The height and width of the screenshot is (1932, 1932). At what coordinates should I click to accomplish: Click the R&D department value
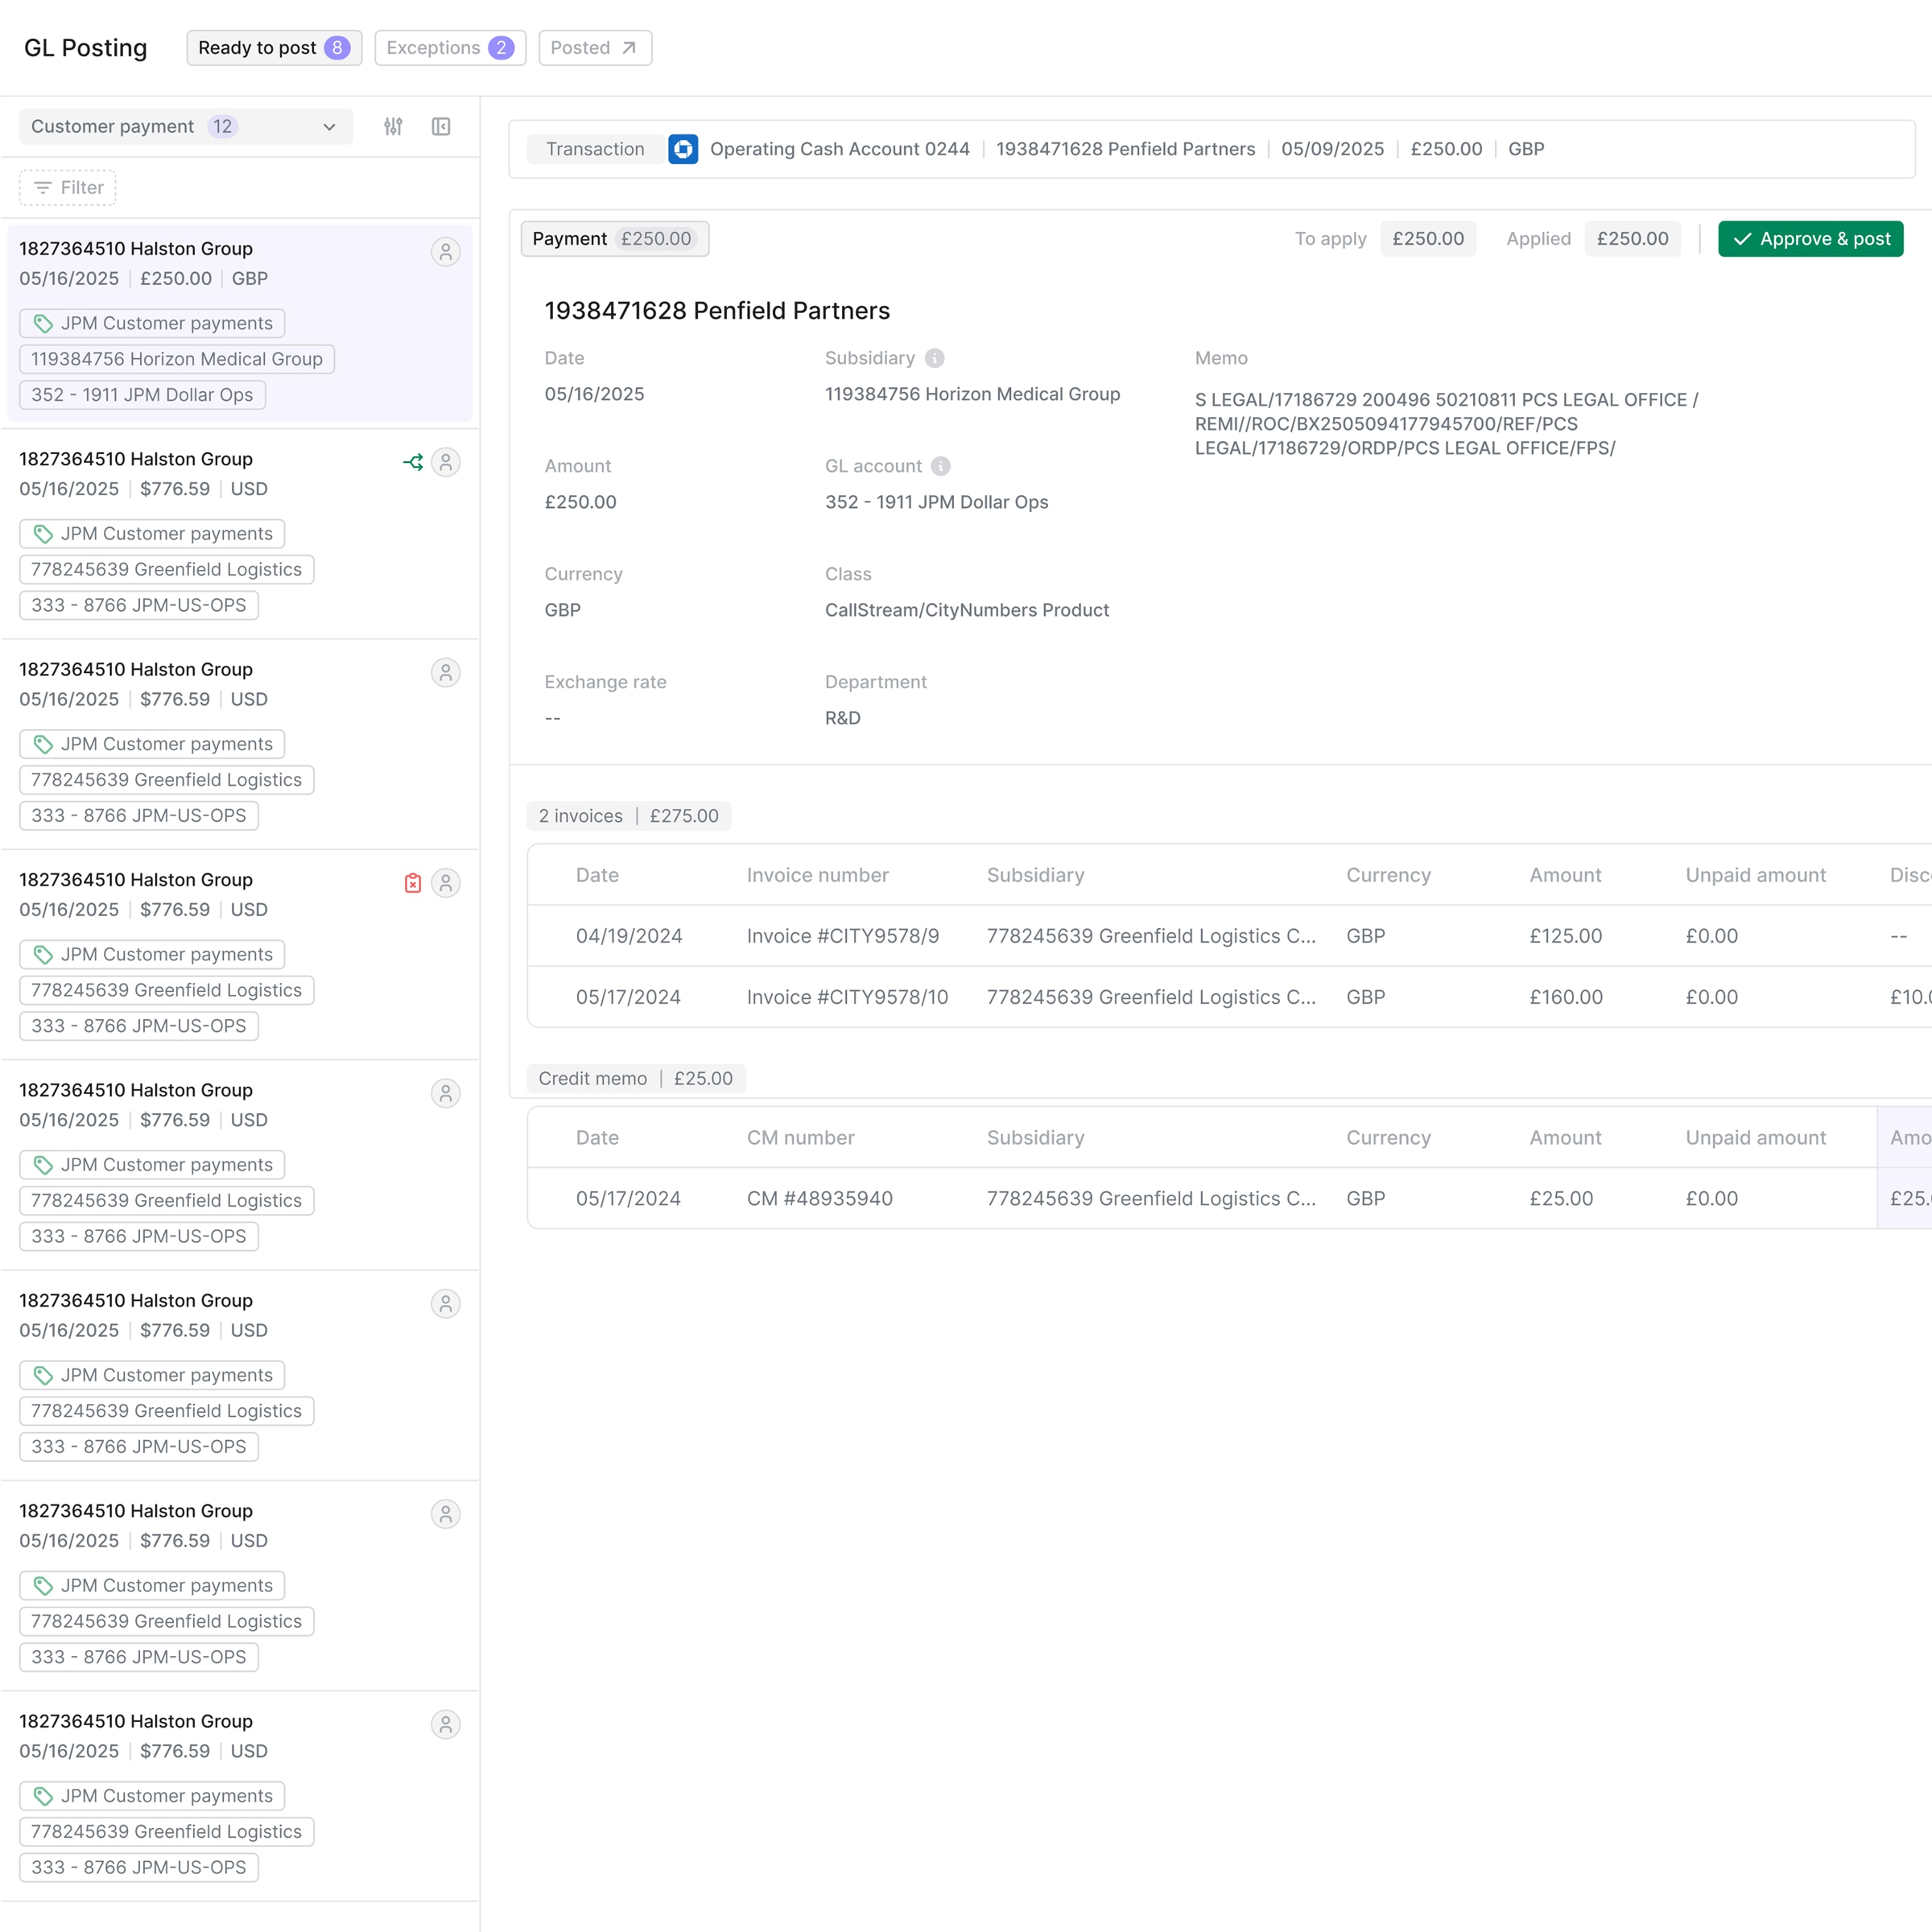pos(843,718)
